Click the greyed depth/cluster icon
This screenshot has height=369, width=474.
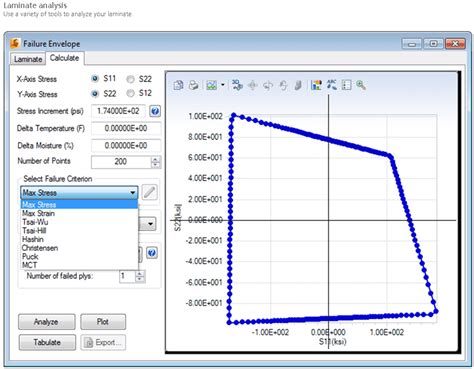298,85
